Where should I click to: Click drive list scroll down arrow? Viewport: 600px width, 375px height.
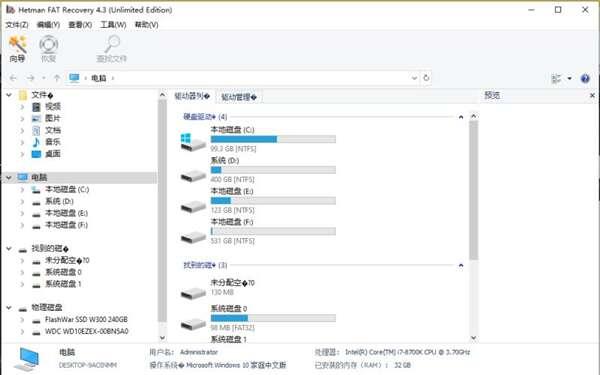point(474,338)
